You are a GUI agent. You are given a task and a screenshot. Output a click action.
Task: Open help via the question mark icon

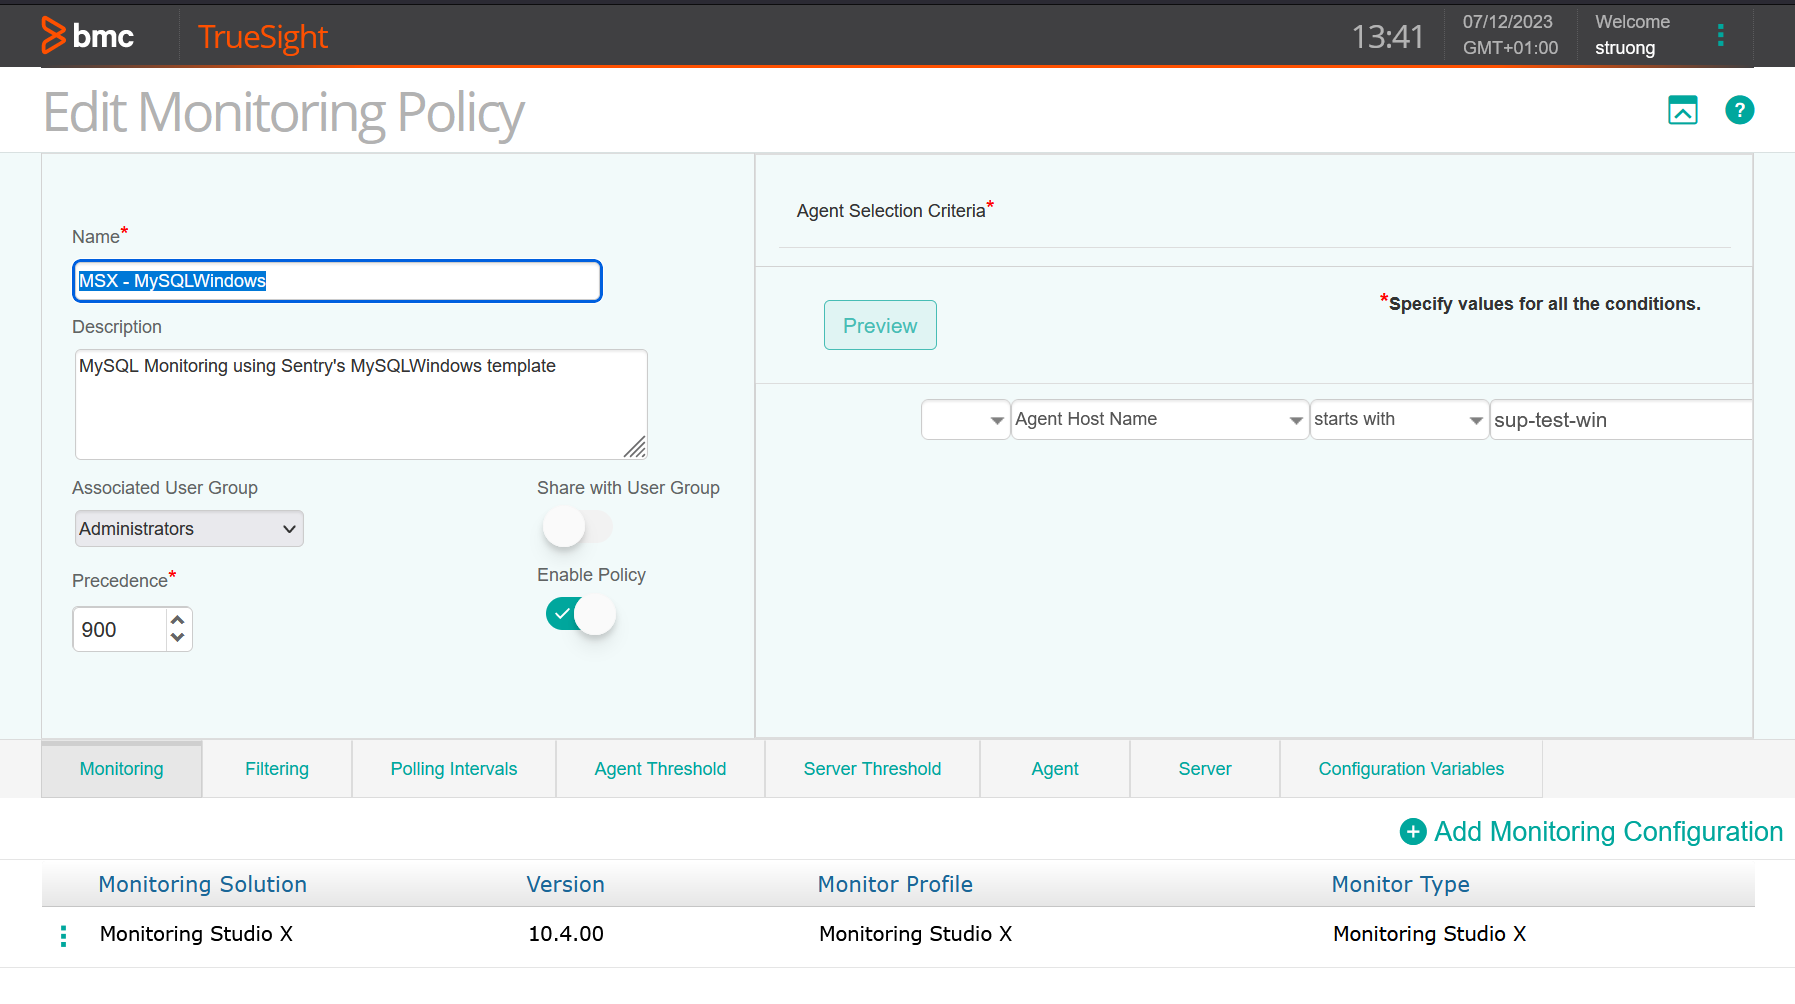(1740, 110)
